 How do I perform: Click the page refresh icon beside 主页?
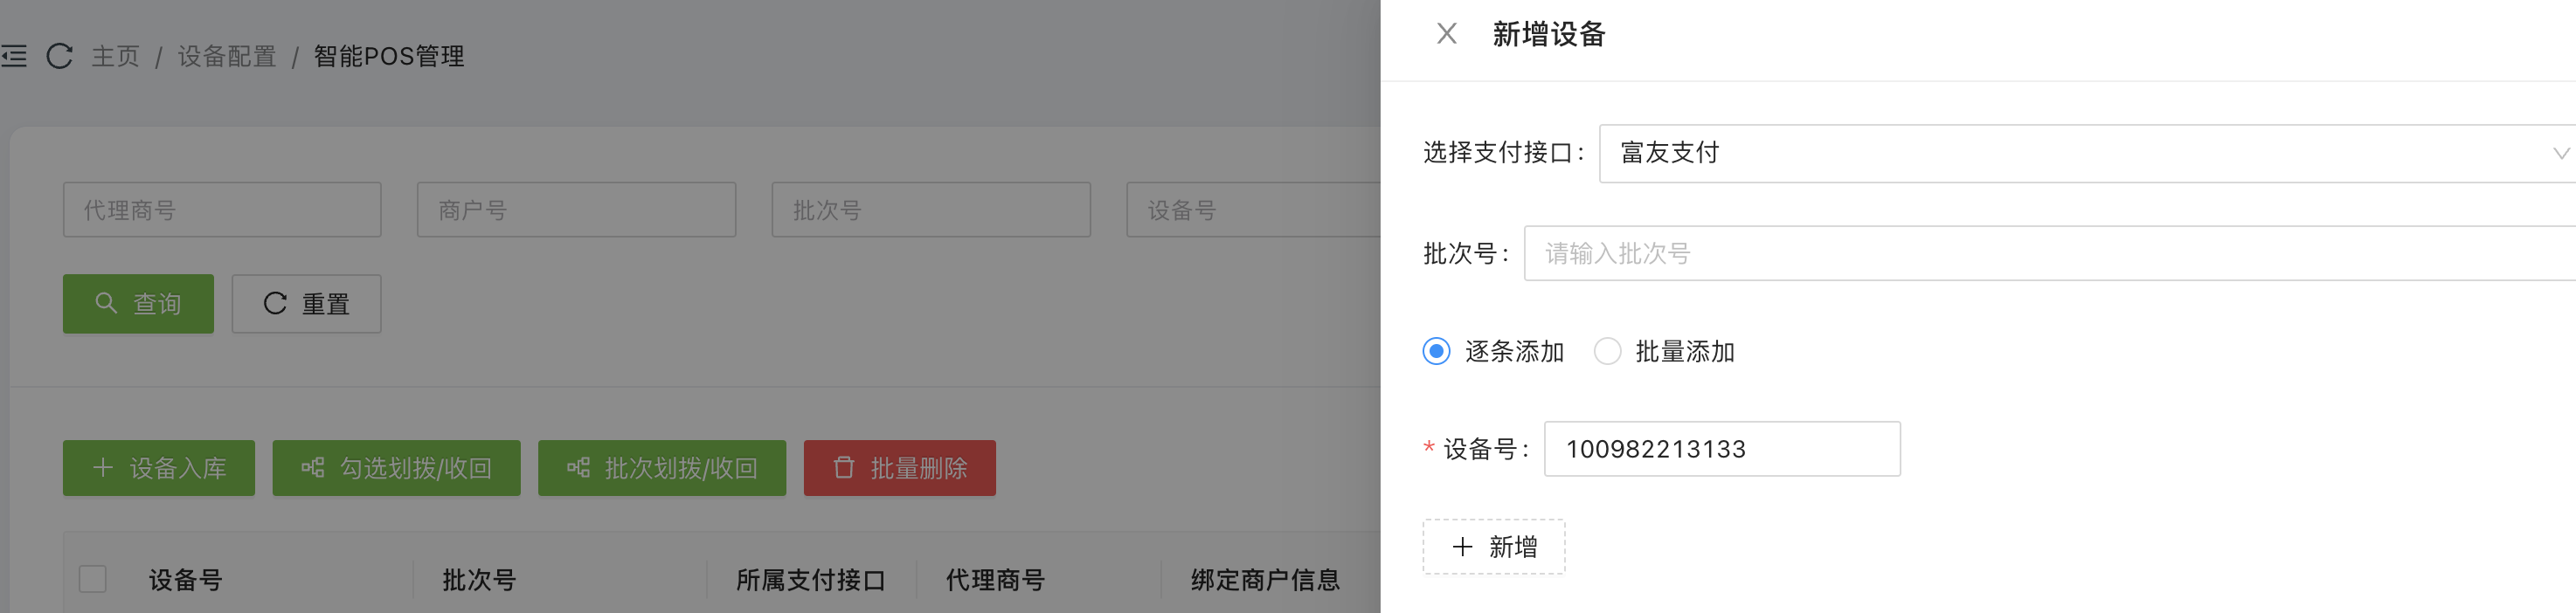[x=60, y=56]
